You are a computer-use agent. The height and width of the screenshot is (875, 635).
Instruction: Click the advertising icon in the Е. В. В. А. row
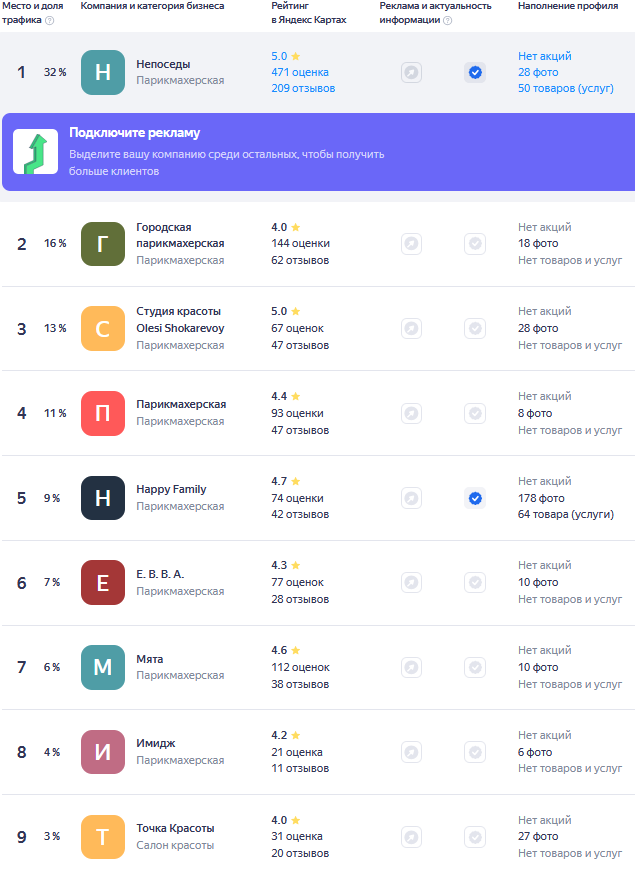coord(411,583)
